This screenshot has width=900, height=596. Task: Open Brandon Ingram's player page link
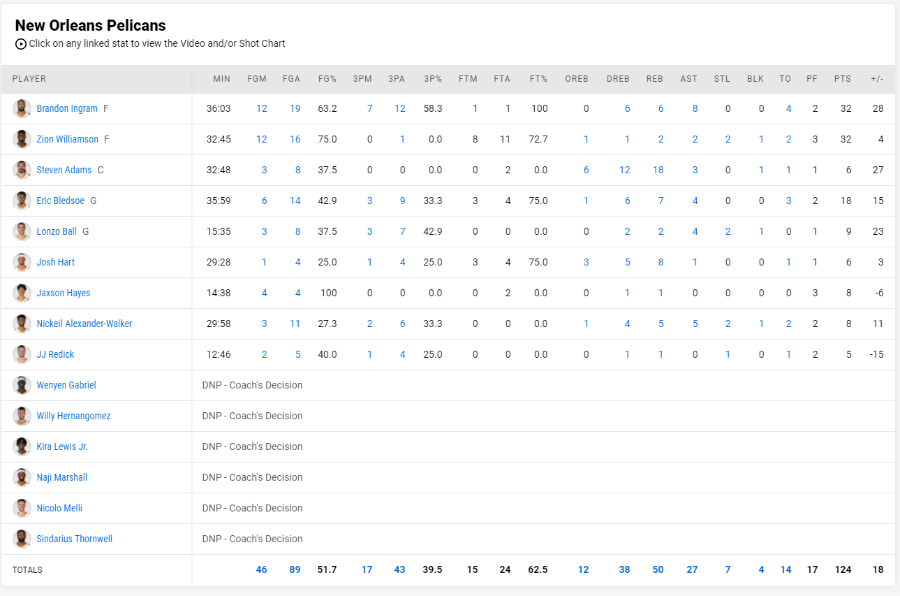point(67,109)
